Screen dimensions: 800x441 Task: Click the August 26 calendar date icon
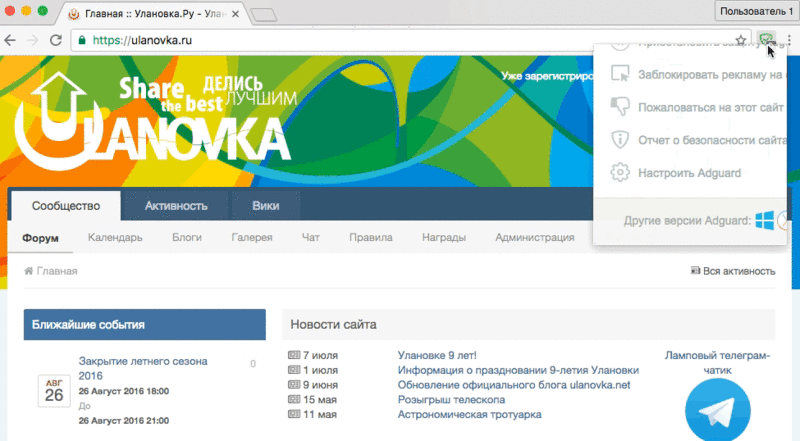click(x=52, y=390)
